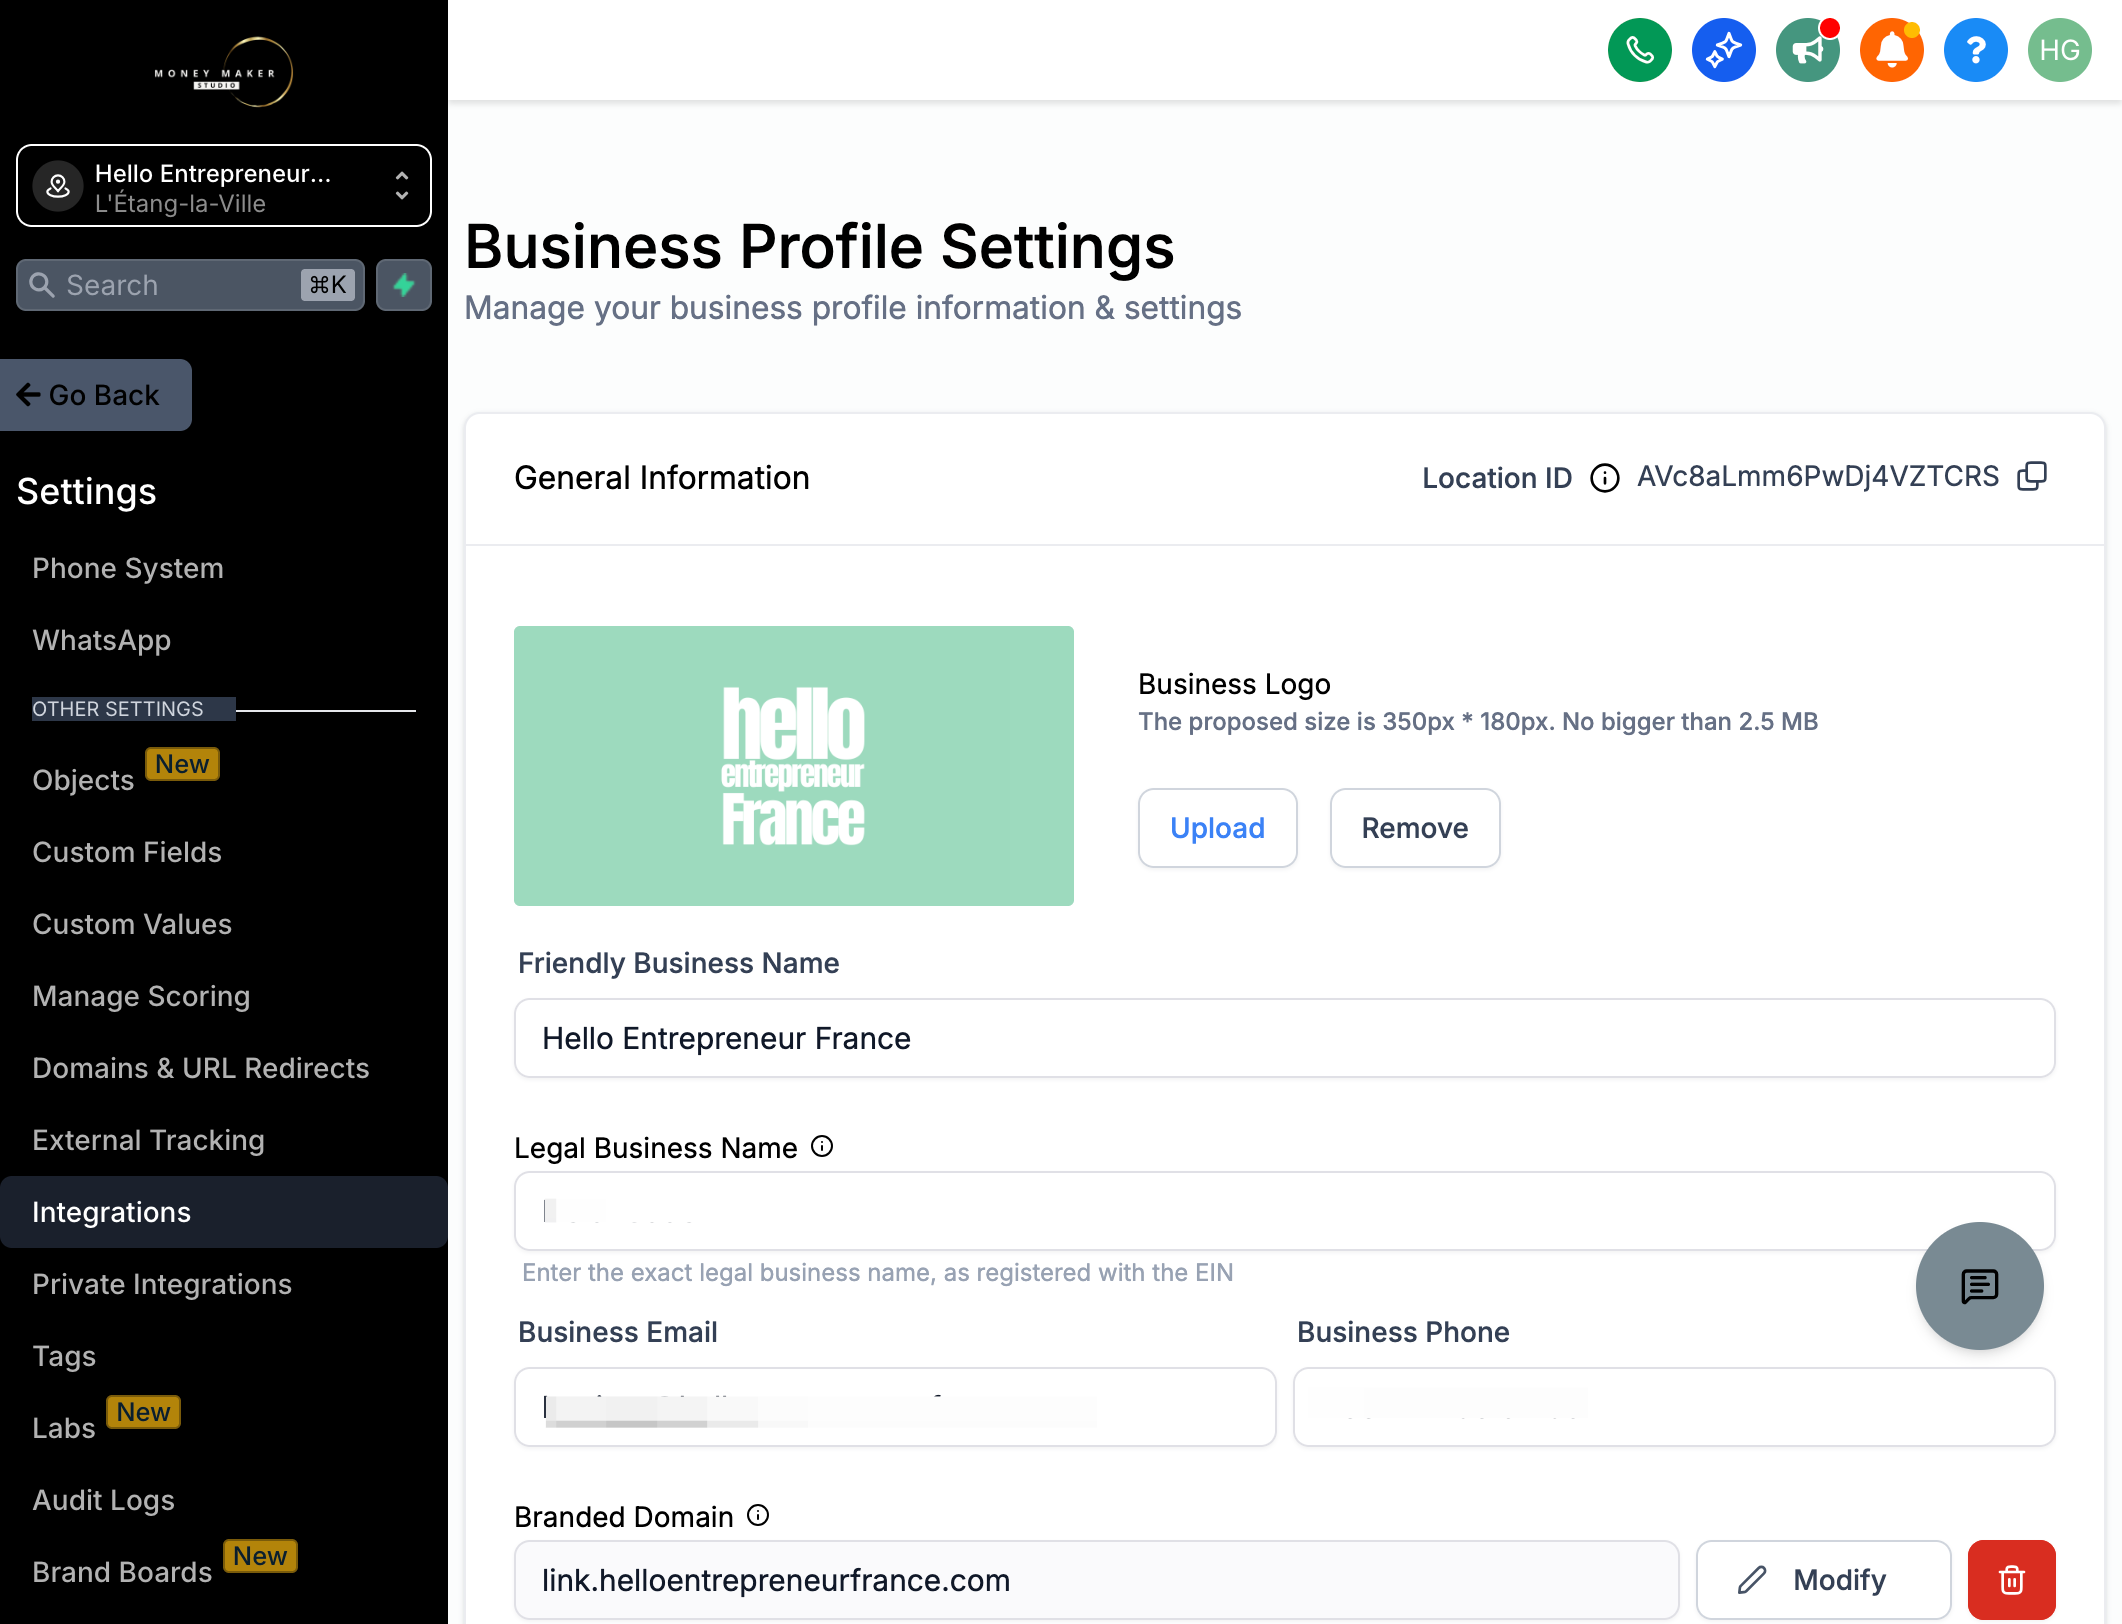Screen dimensions: 2122x1624
Task: Click the green phone dialer icon
Action: click(1639, 50)
